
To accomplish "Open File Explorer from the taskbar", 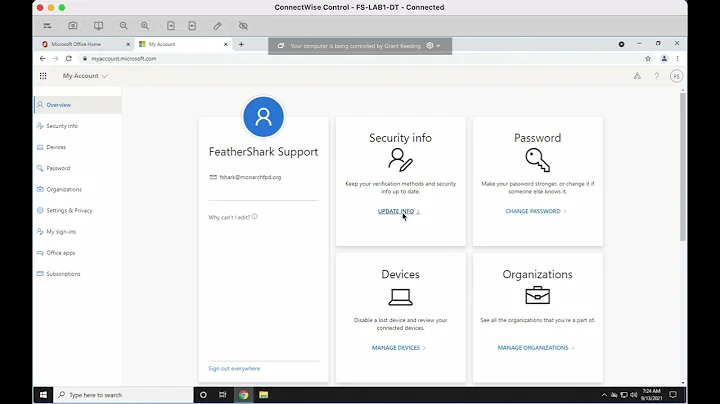I will 264,395.
